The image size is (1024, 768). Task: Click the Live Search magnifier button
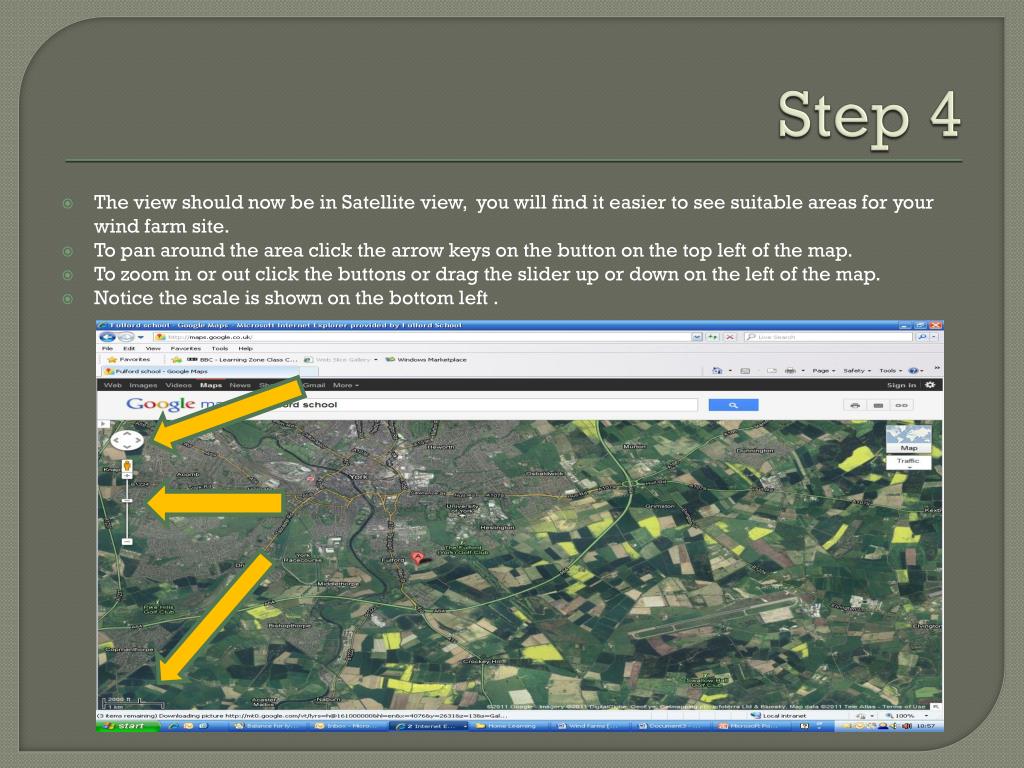point(921,337)
